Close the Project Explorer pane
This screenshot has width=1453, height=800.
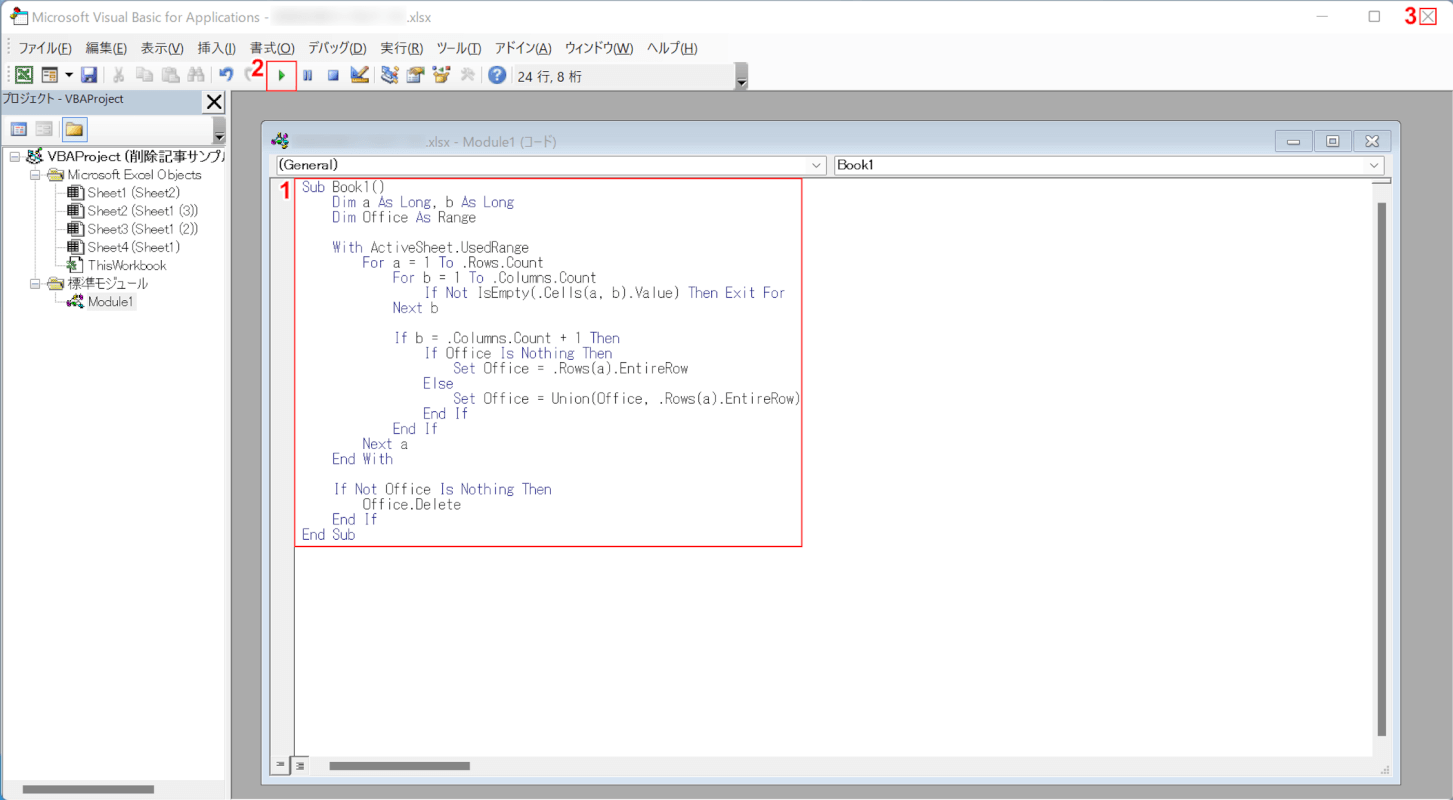(x=214, y=101)
